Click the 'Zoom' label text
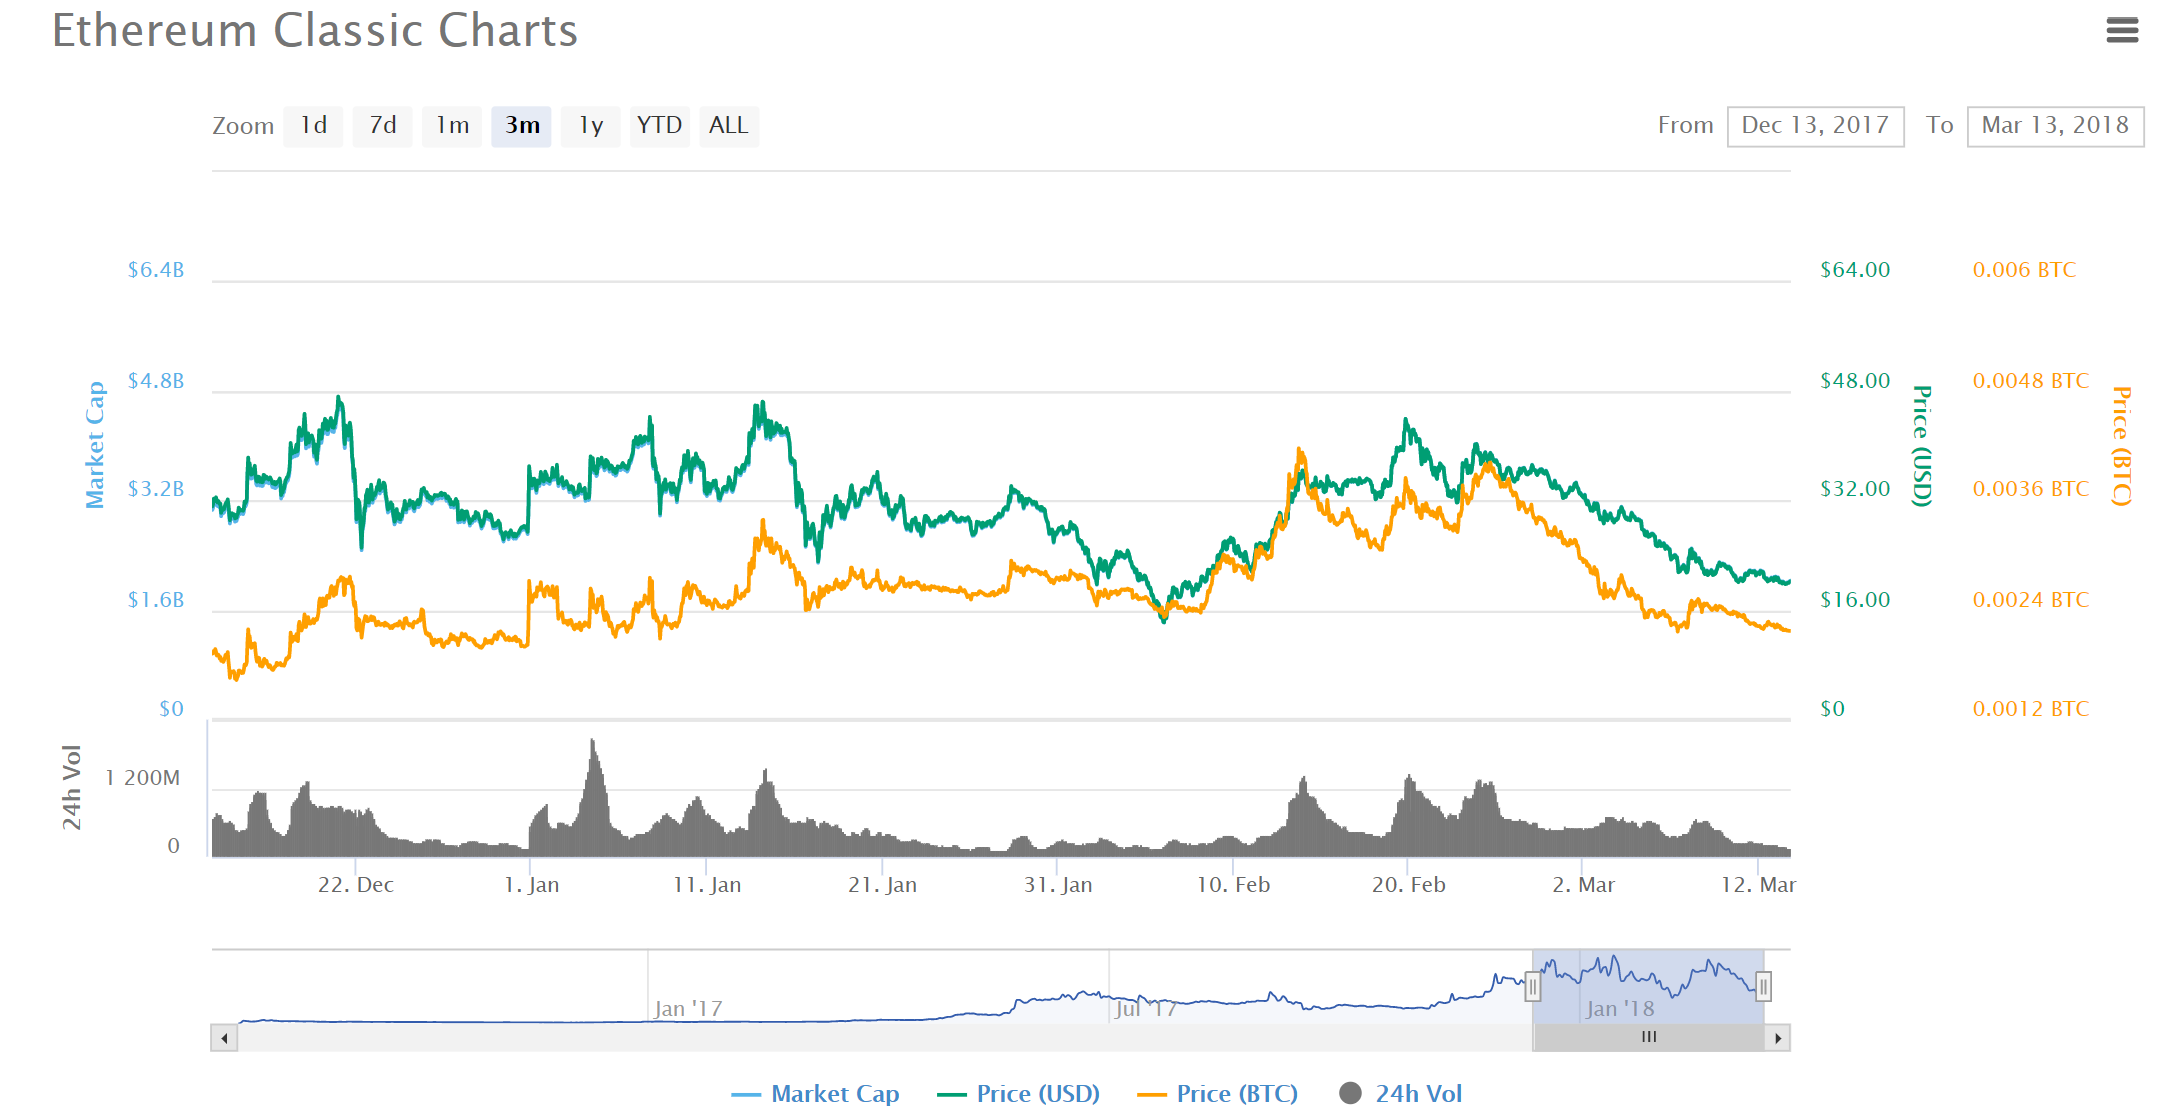Screen dimensions: 2173x1118 click(243, 126)
